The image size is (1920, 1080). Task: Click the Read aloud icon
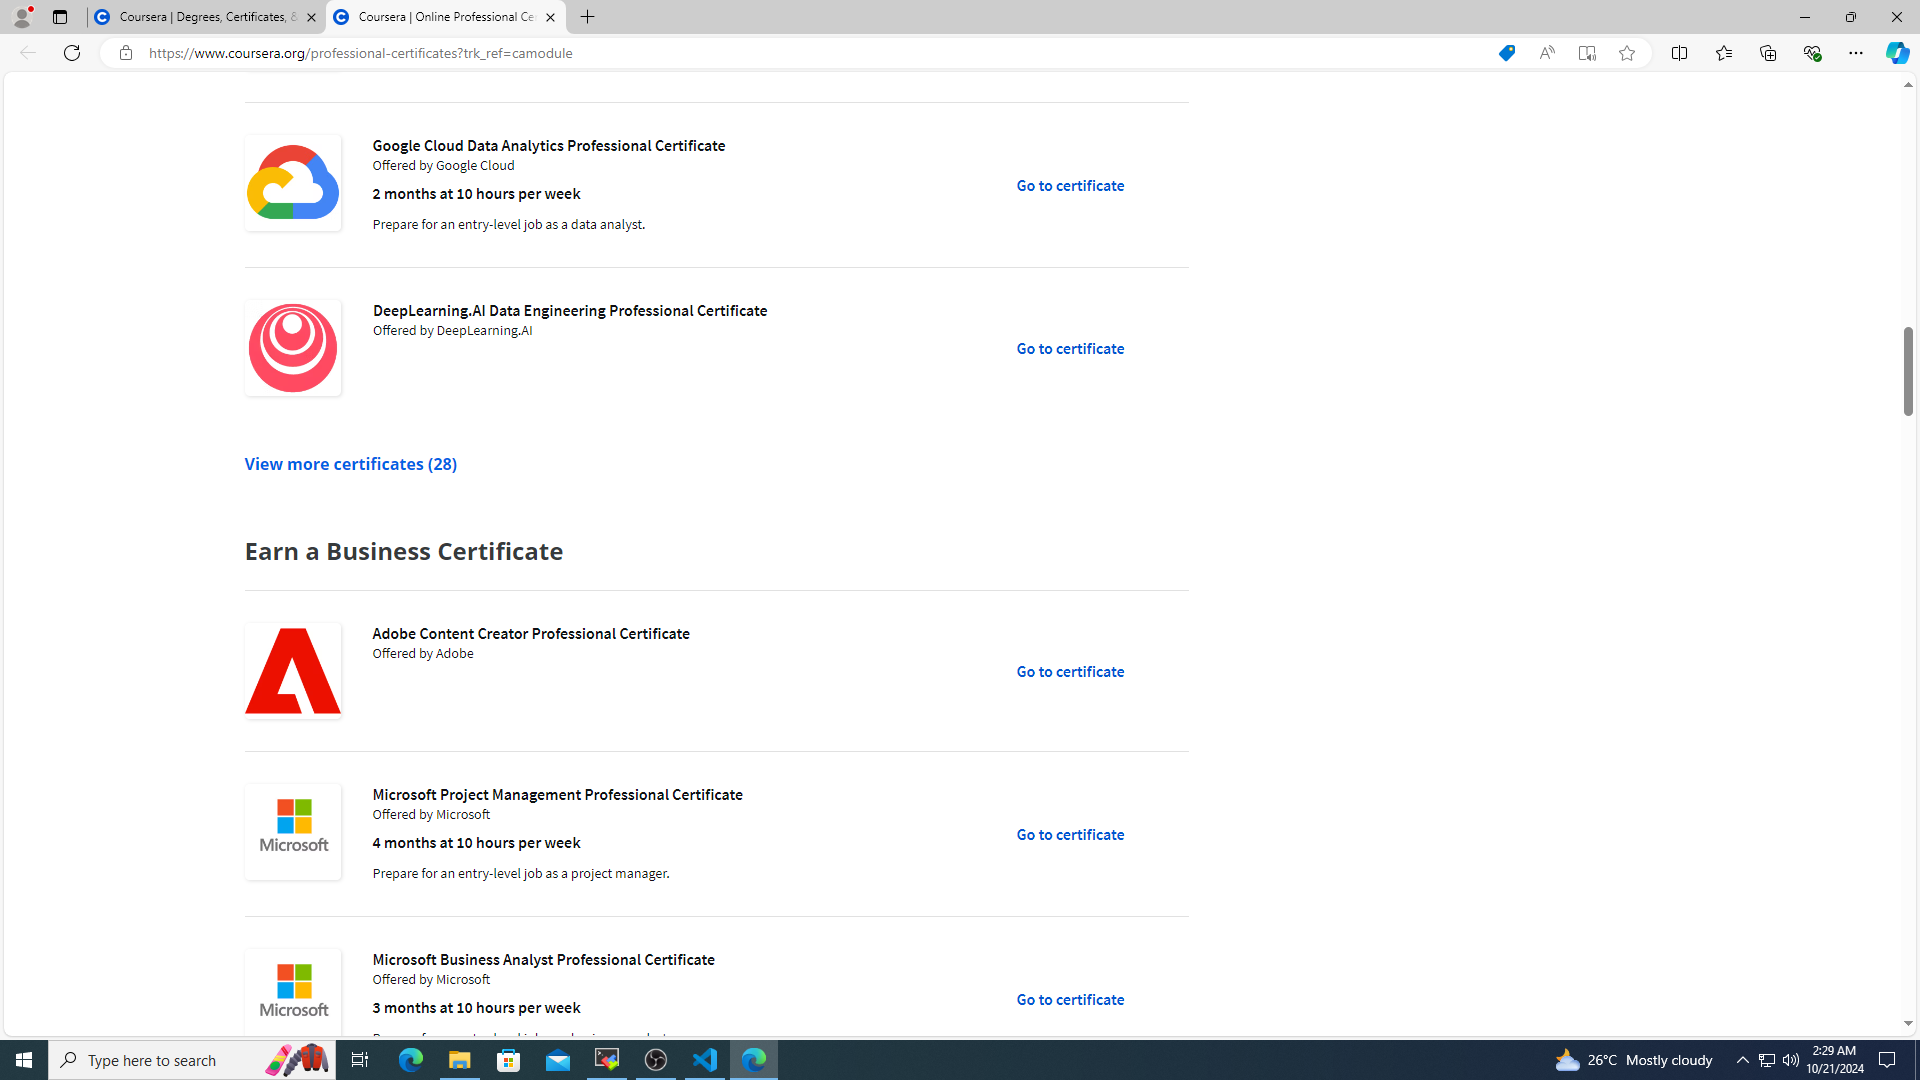tap(1546, 53)
